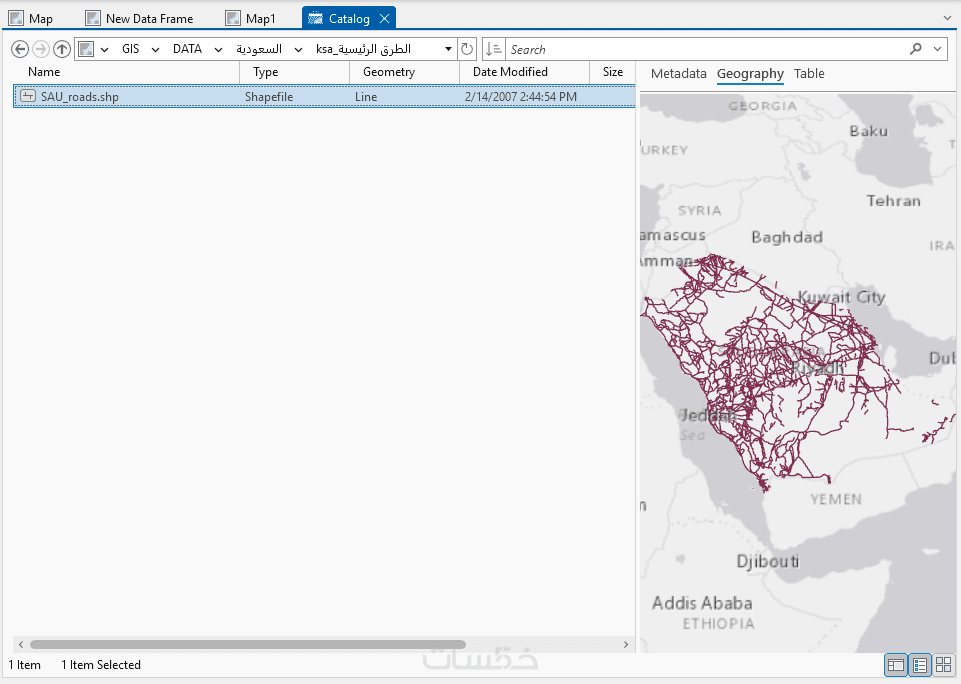Screen dimensions: 961x684
Task: Switch to tiles view
Action: [944, 665]
